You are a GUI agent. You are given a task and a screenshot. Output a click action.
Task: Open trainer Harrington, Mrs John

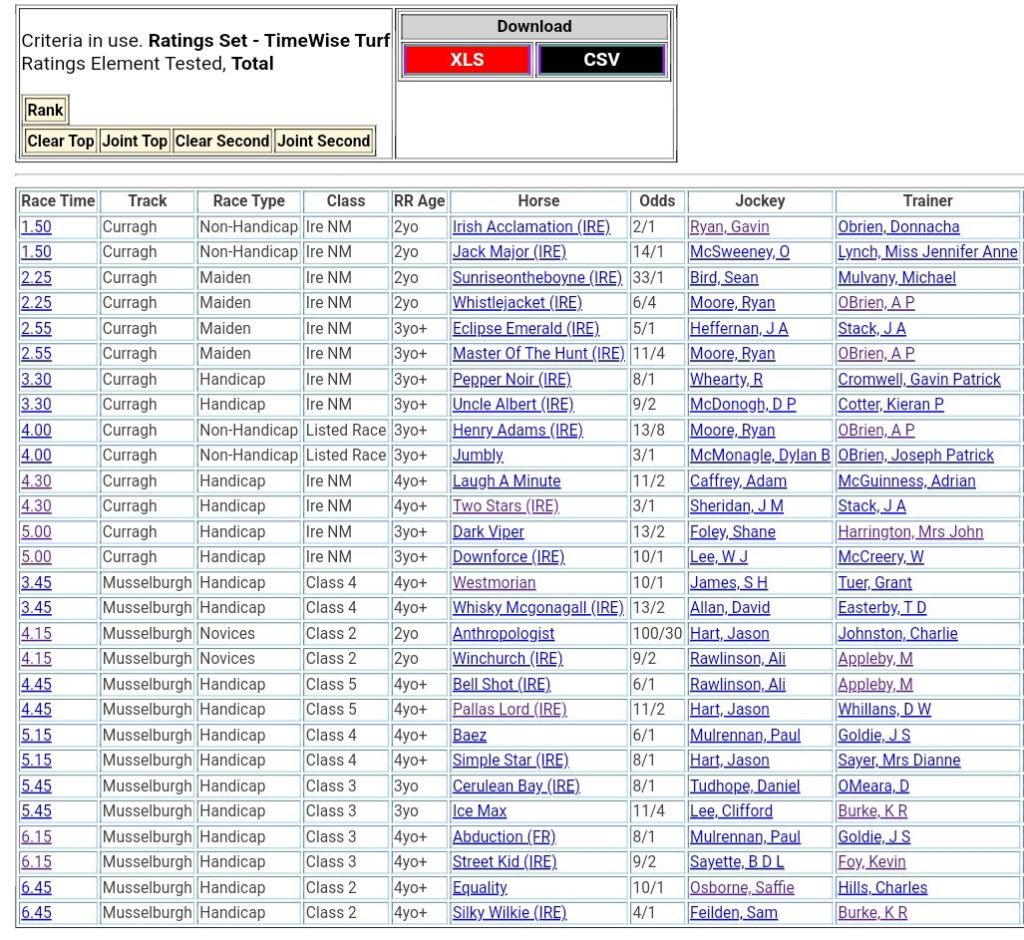[x=910, y=532]
